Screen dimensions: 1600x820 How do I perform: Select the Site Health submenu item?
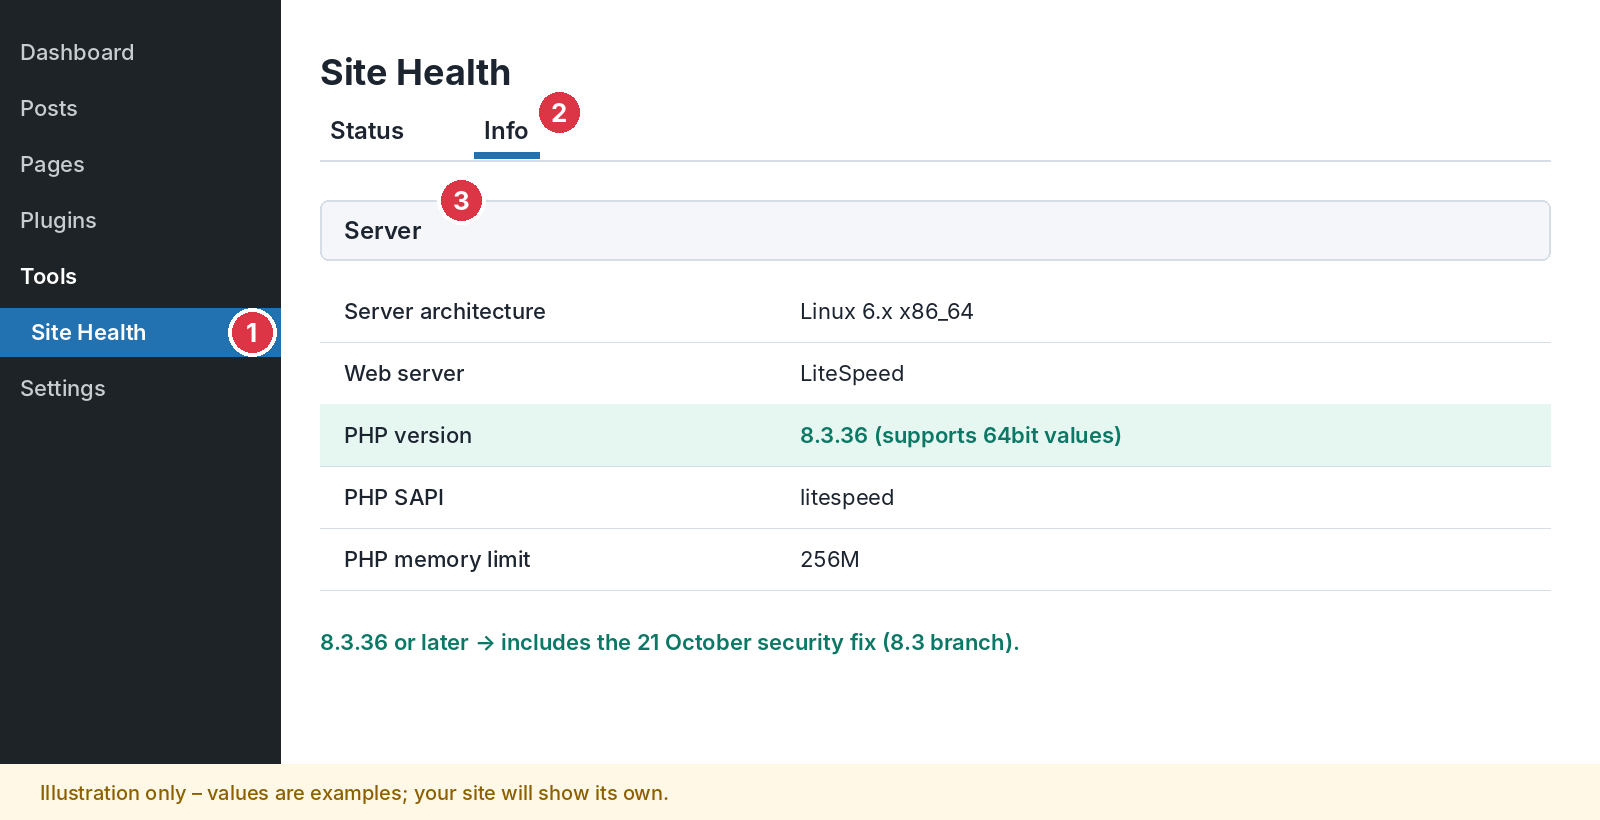coord(140,332)
